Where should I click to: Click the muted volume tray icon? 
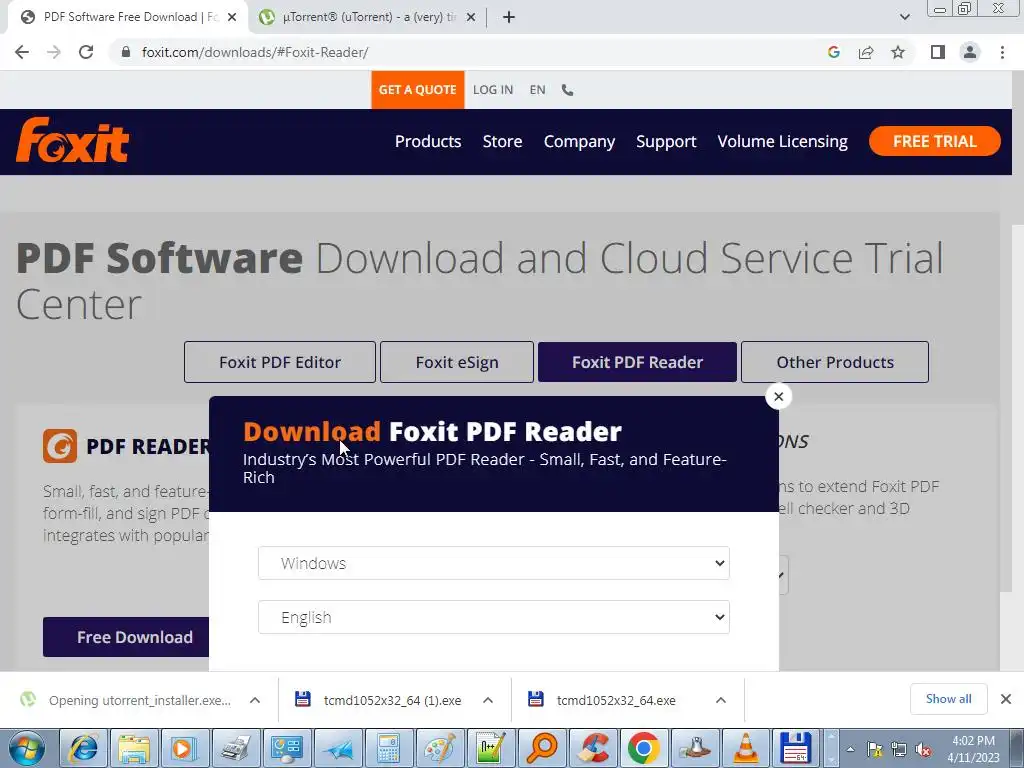pyautogui.click(x=923, y=750)
